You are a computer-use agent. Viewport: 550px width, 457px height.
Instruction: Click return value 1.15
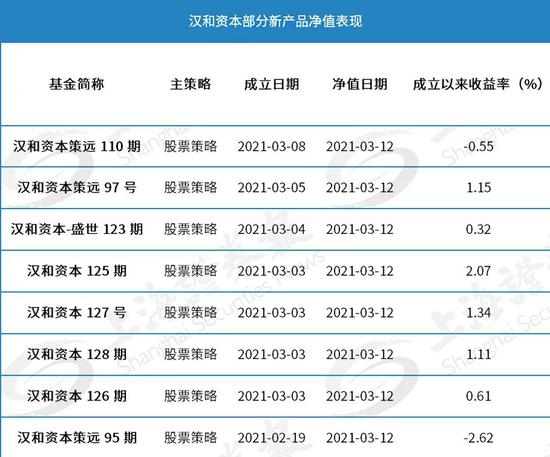tap(478, 188)
